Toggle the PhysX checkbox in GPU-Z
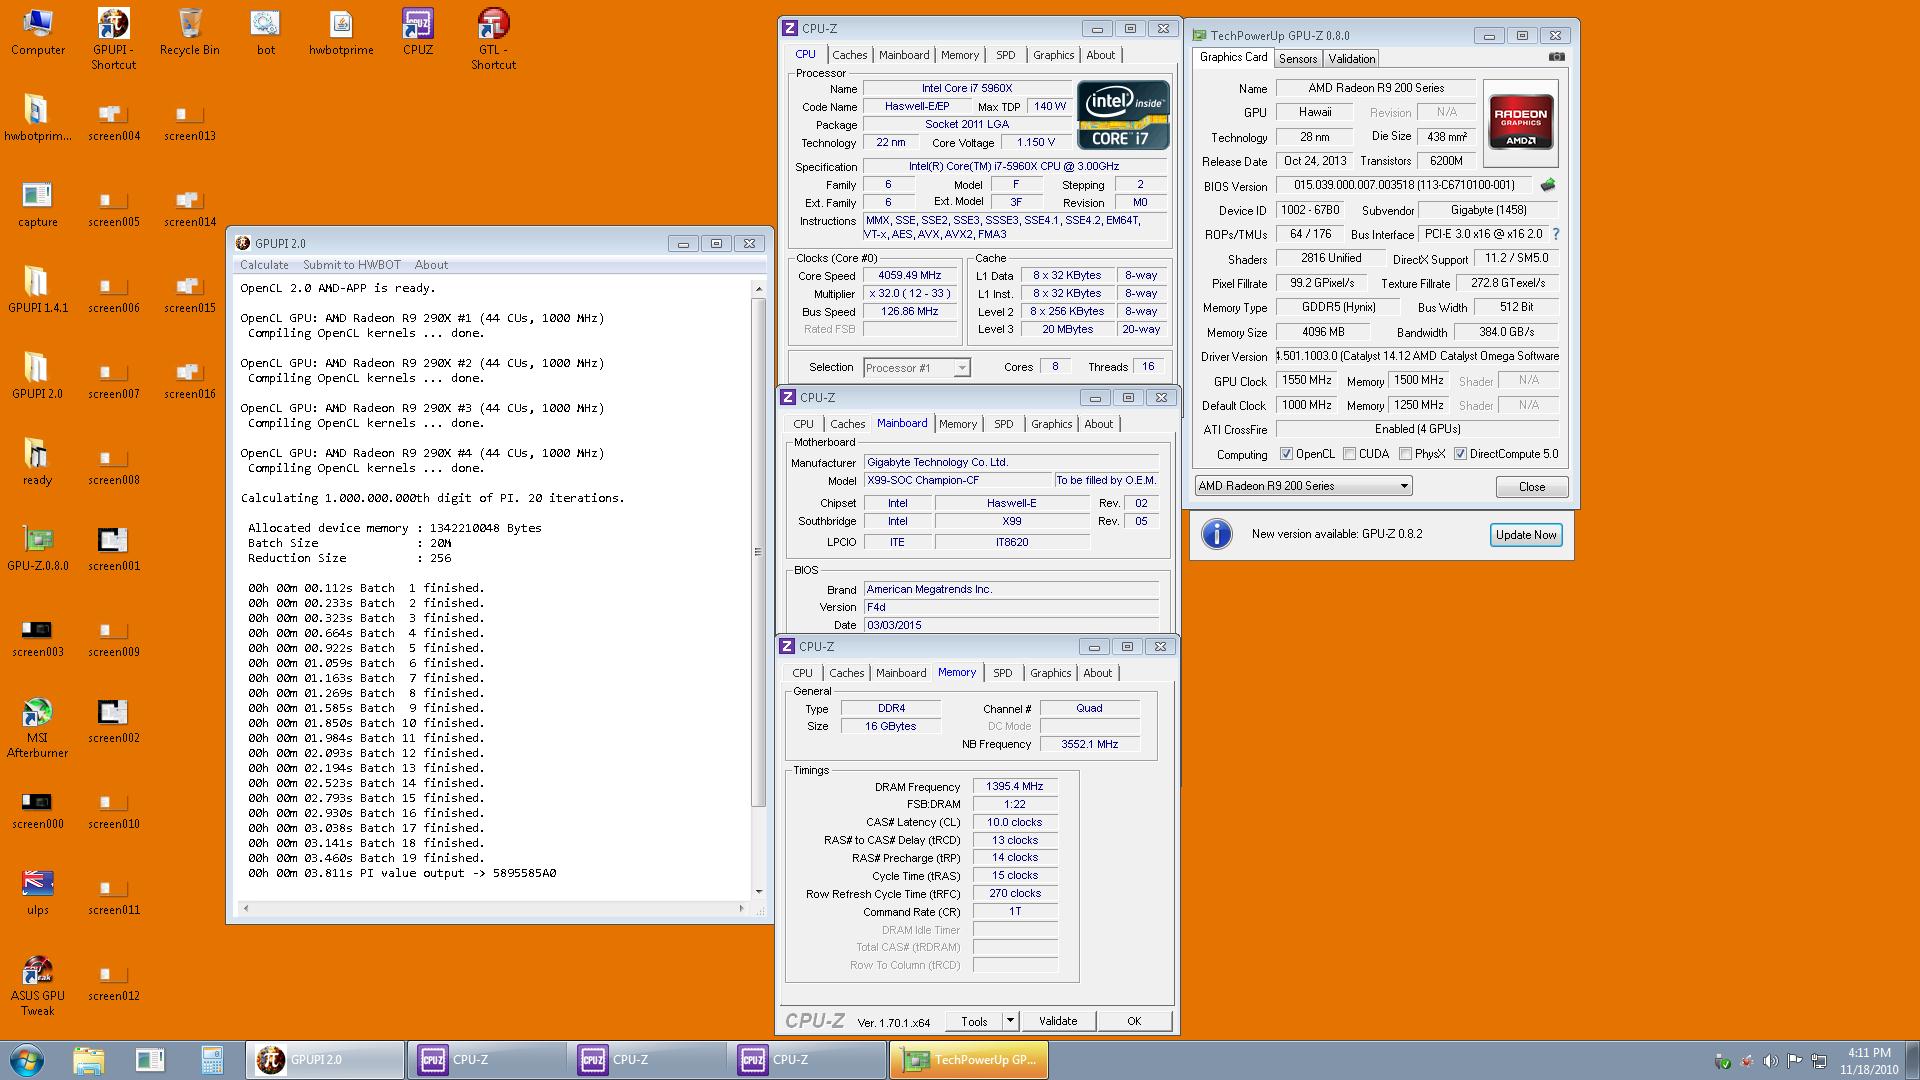Screen dimensions: 1920x1080 pos(1405,454)
